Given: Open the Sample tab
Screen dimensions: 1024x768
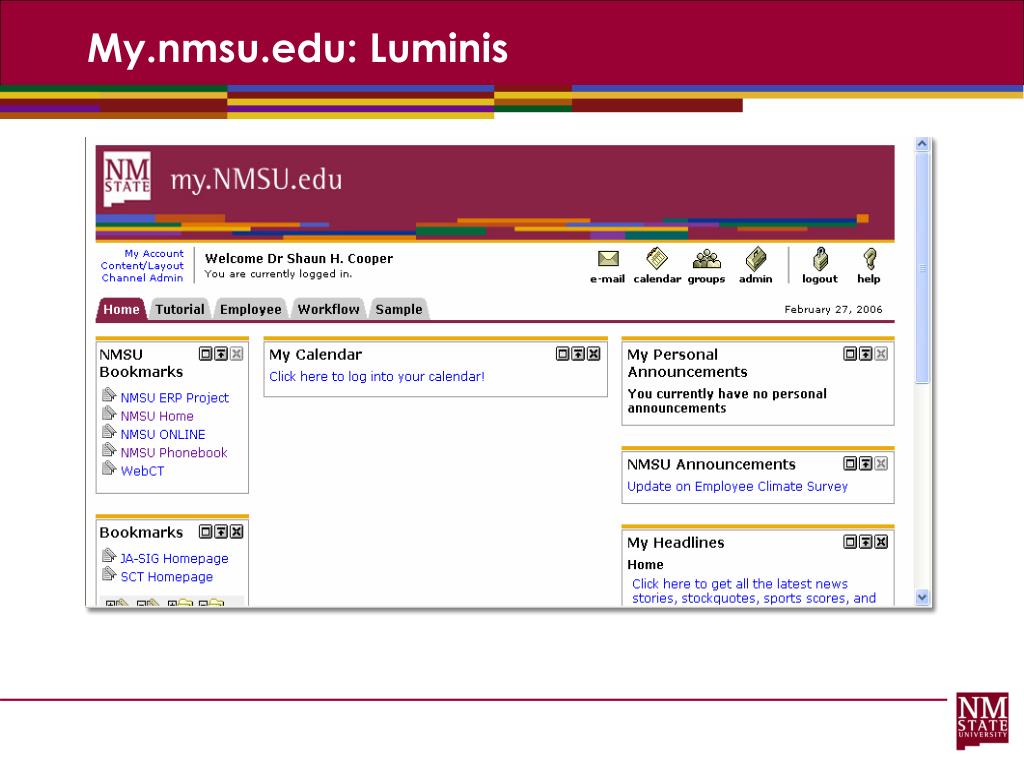Looking at the screenshot, I should pyautogui.click(x=399, y=310).
